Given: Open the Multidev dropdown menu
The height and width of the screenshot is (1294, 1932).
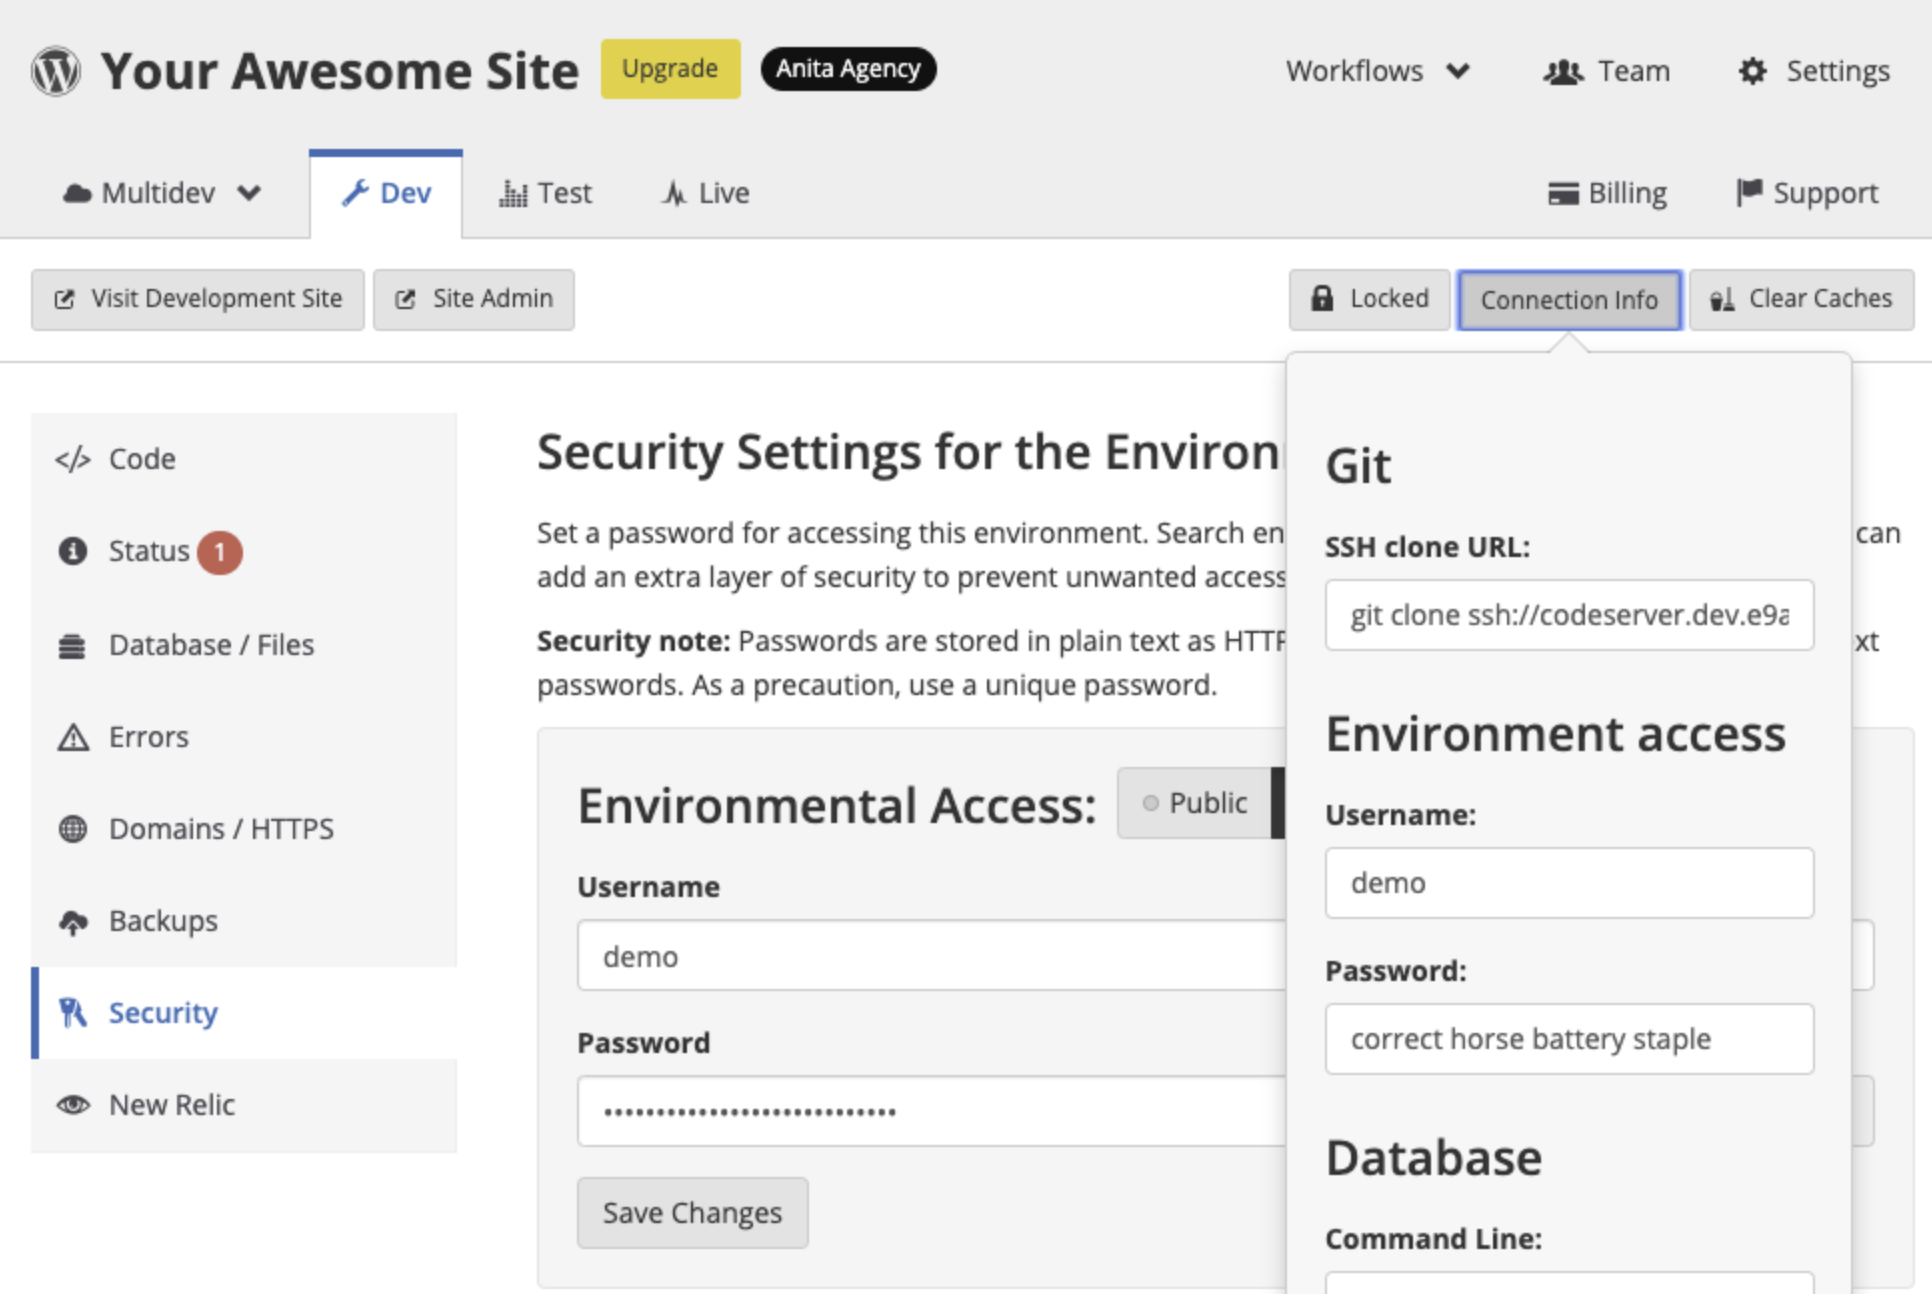Looking at the screenshot, I should click(162, 193).
